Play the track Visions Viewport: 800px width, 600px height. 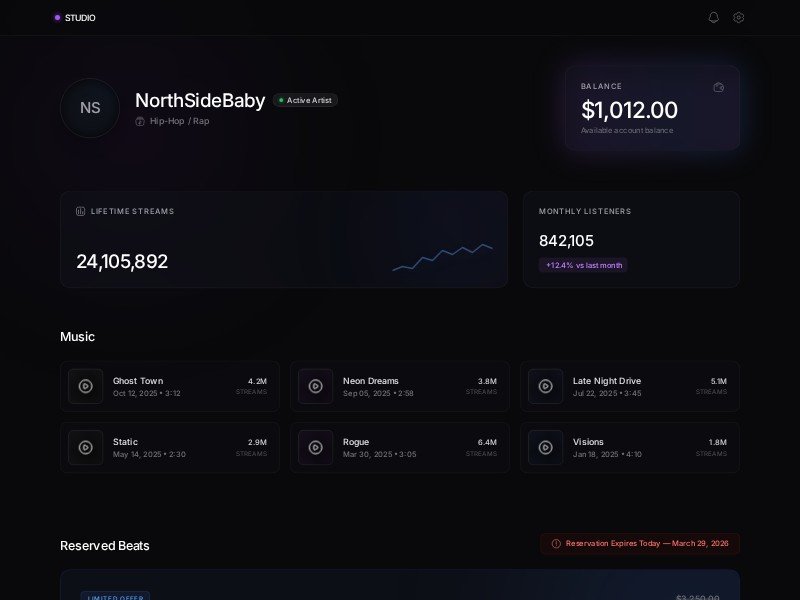[545, 447]
